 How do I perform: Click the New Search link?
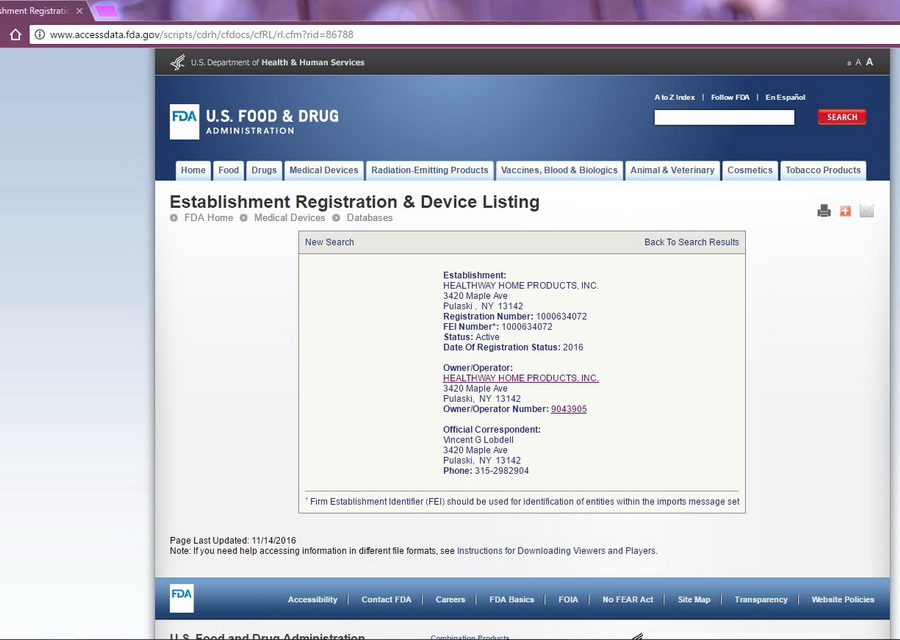pyautogui.click(x=329, y=242)
